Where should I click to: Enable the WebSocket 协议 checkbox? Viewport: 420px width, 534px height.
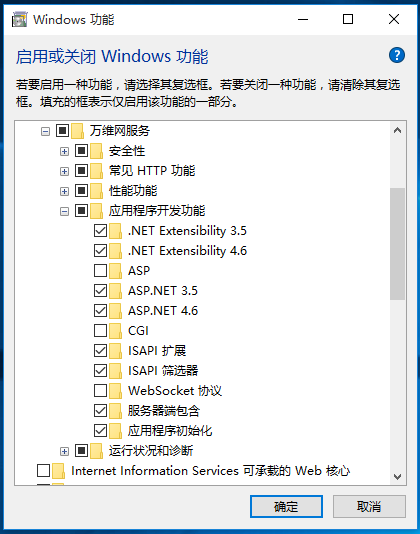click(100, 391)
